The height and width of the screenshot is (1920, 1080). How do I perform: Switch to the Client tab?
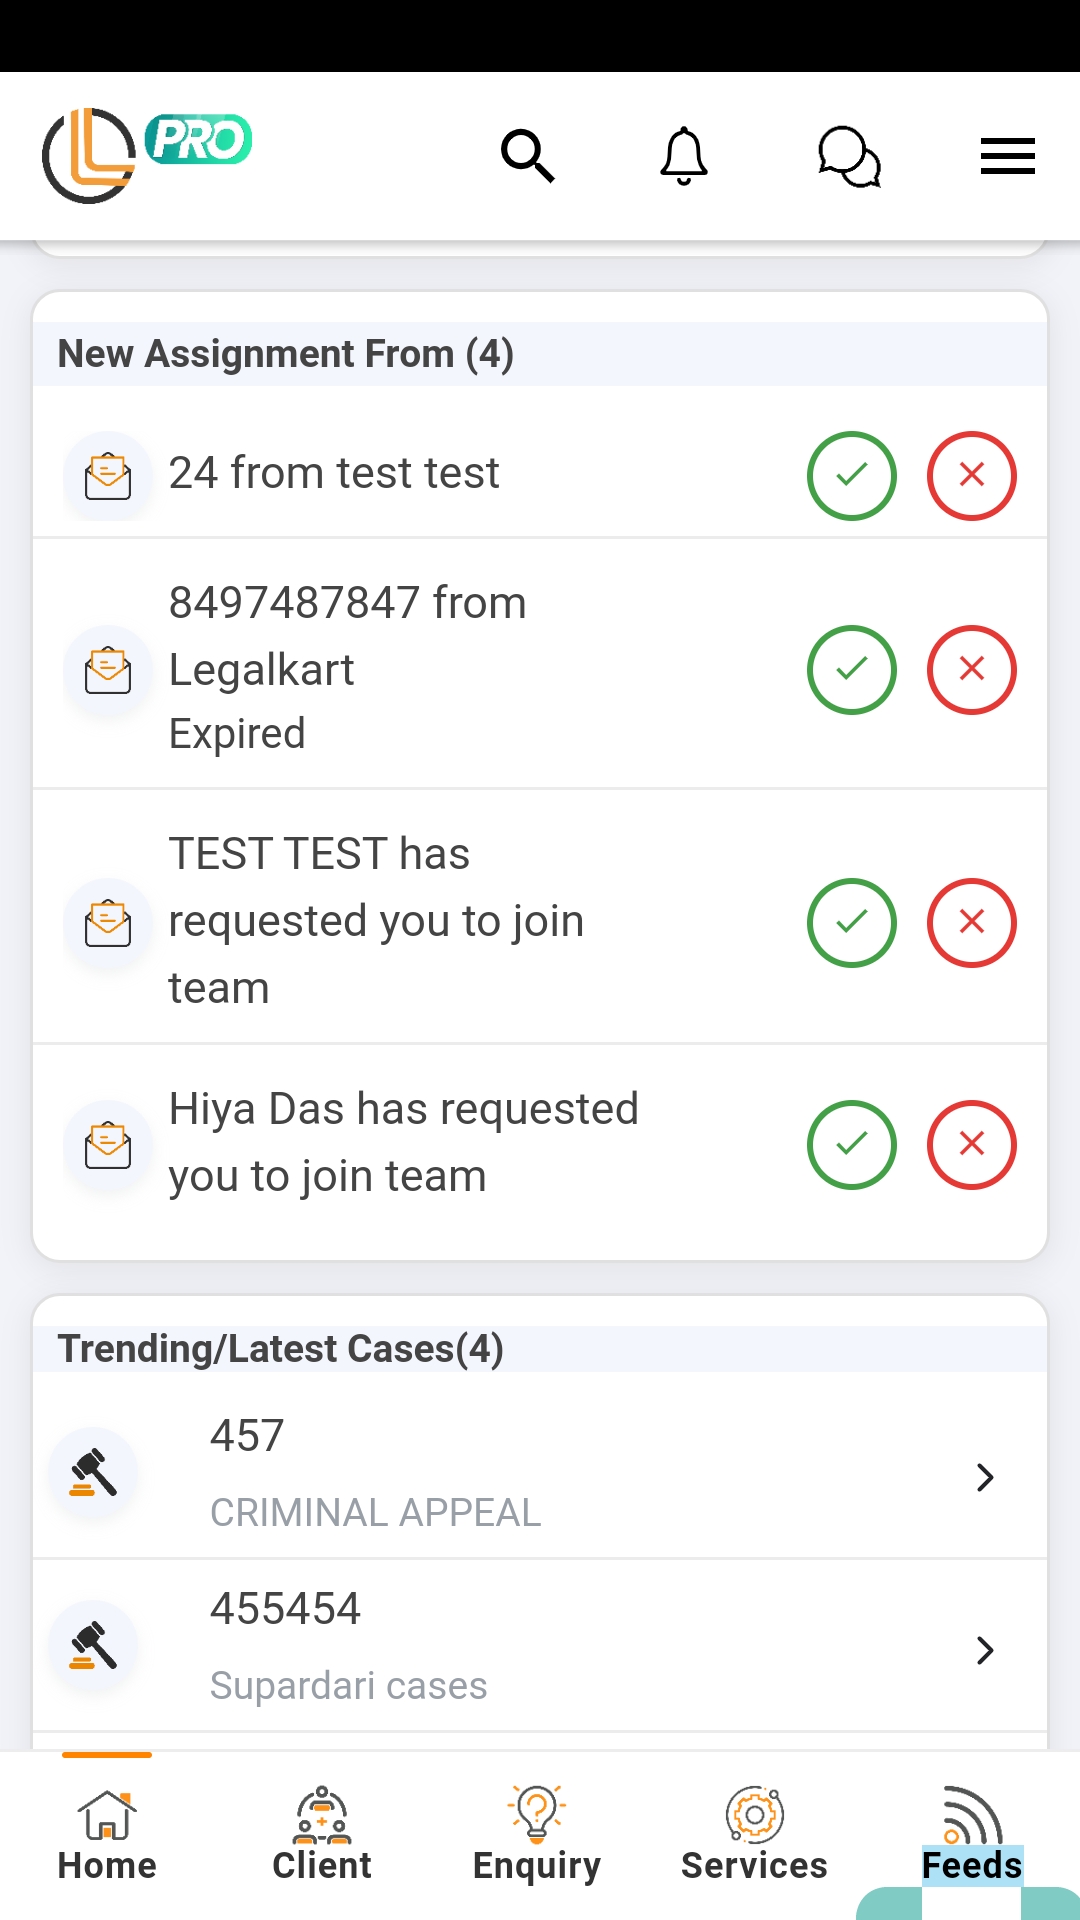(x=322, y=1836)
